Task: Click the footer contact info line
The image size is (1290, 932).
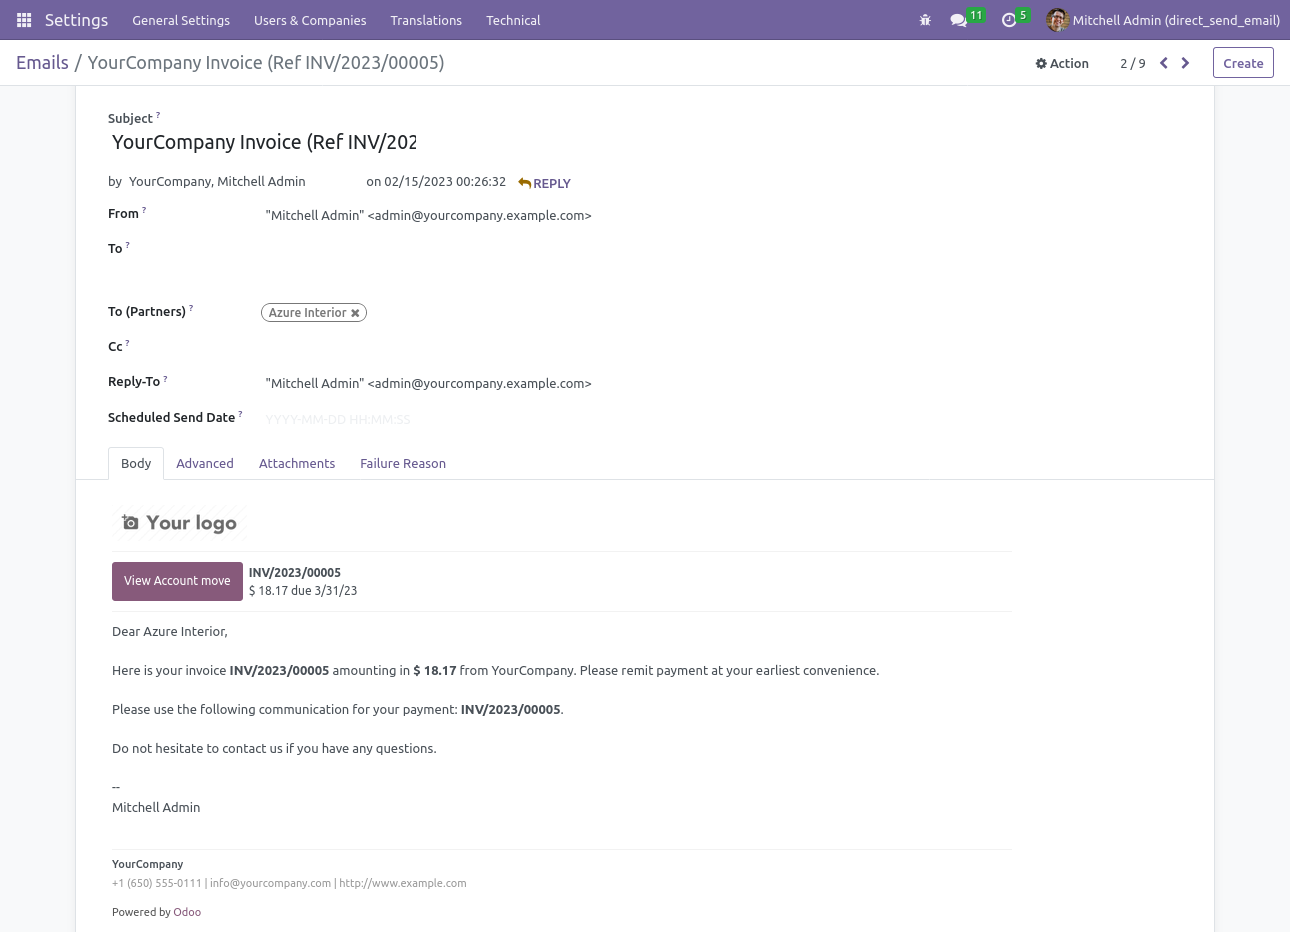Action: pyautogui.click(x=289, y=883)
